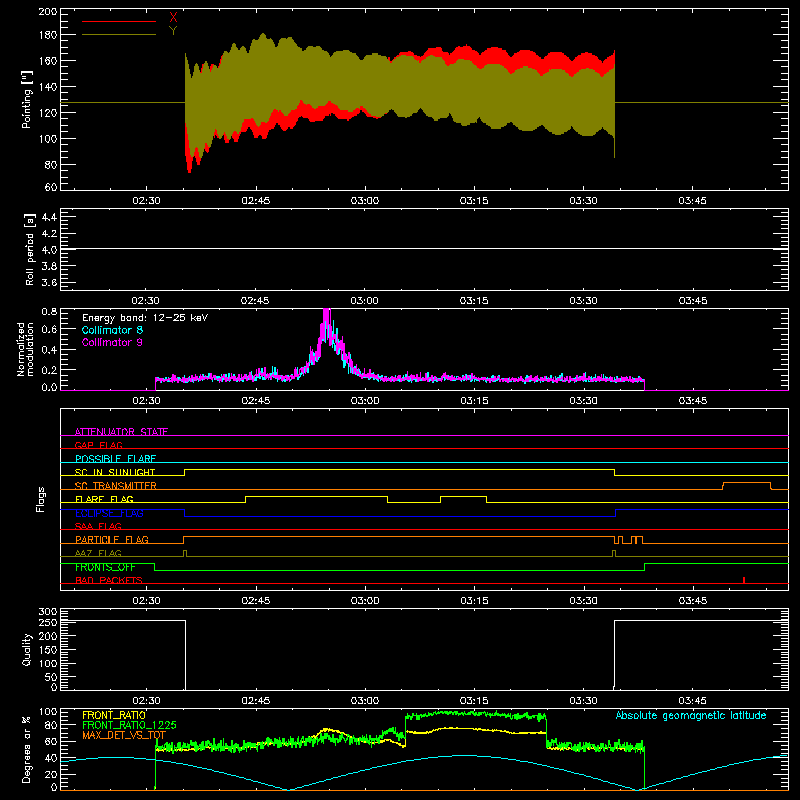Click the 03:30 label under modulation plot

(x=583, y=401)
